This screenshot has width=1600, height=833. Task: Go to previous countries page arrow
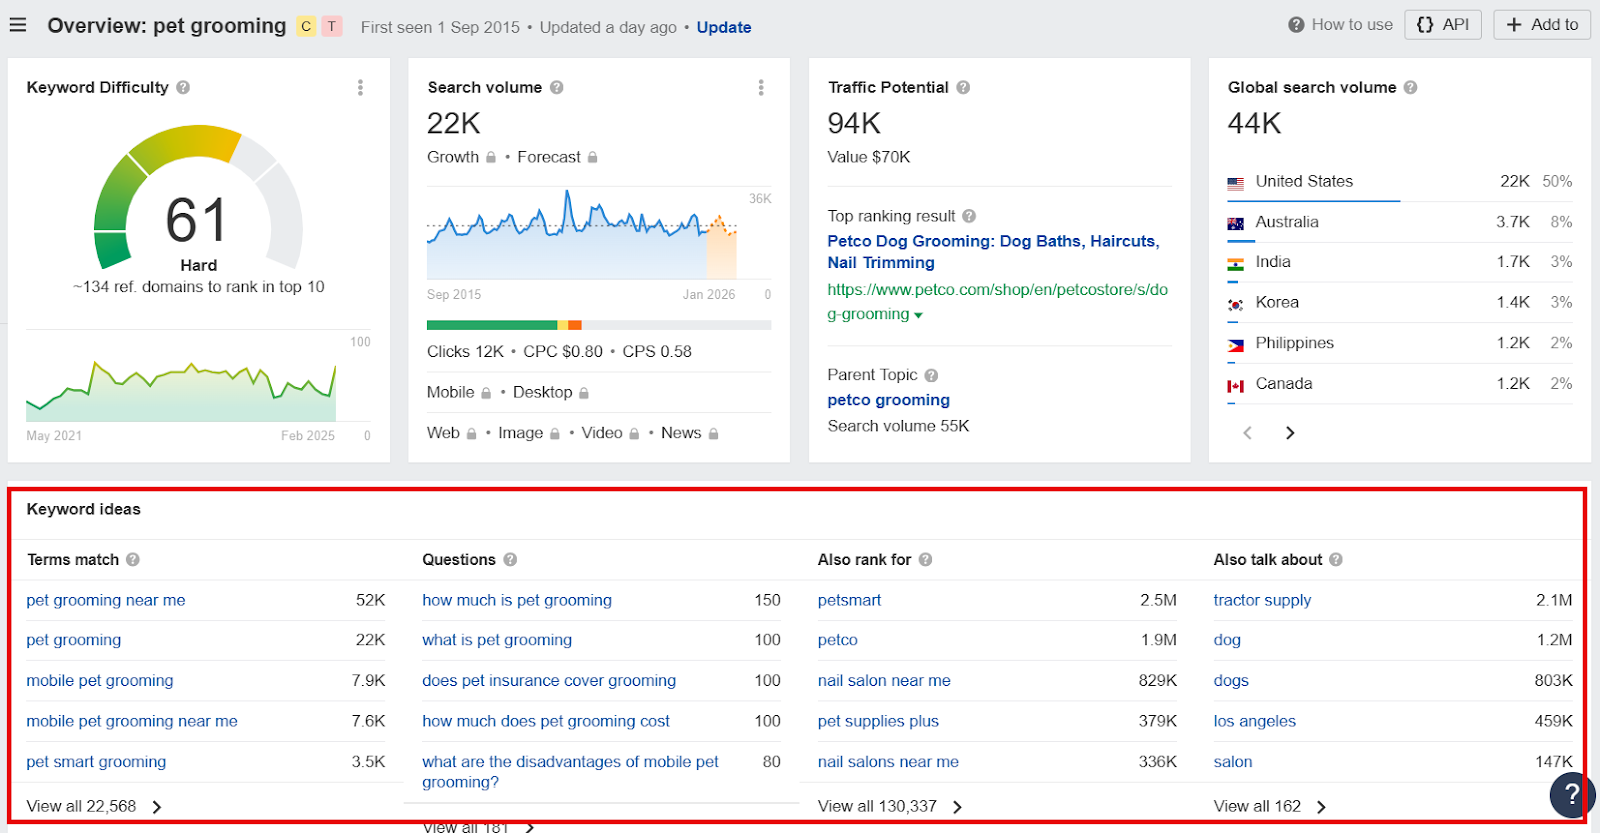1247,433
